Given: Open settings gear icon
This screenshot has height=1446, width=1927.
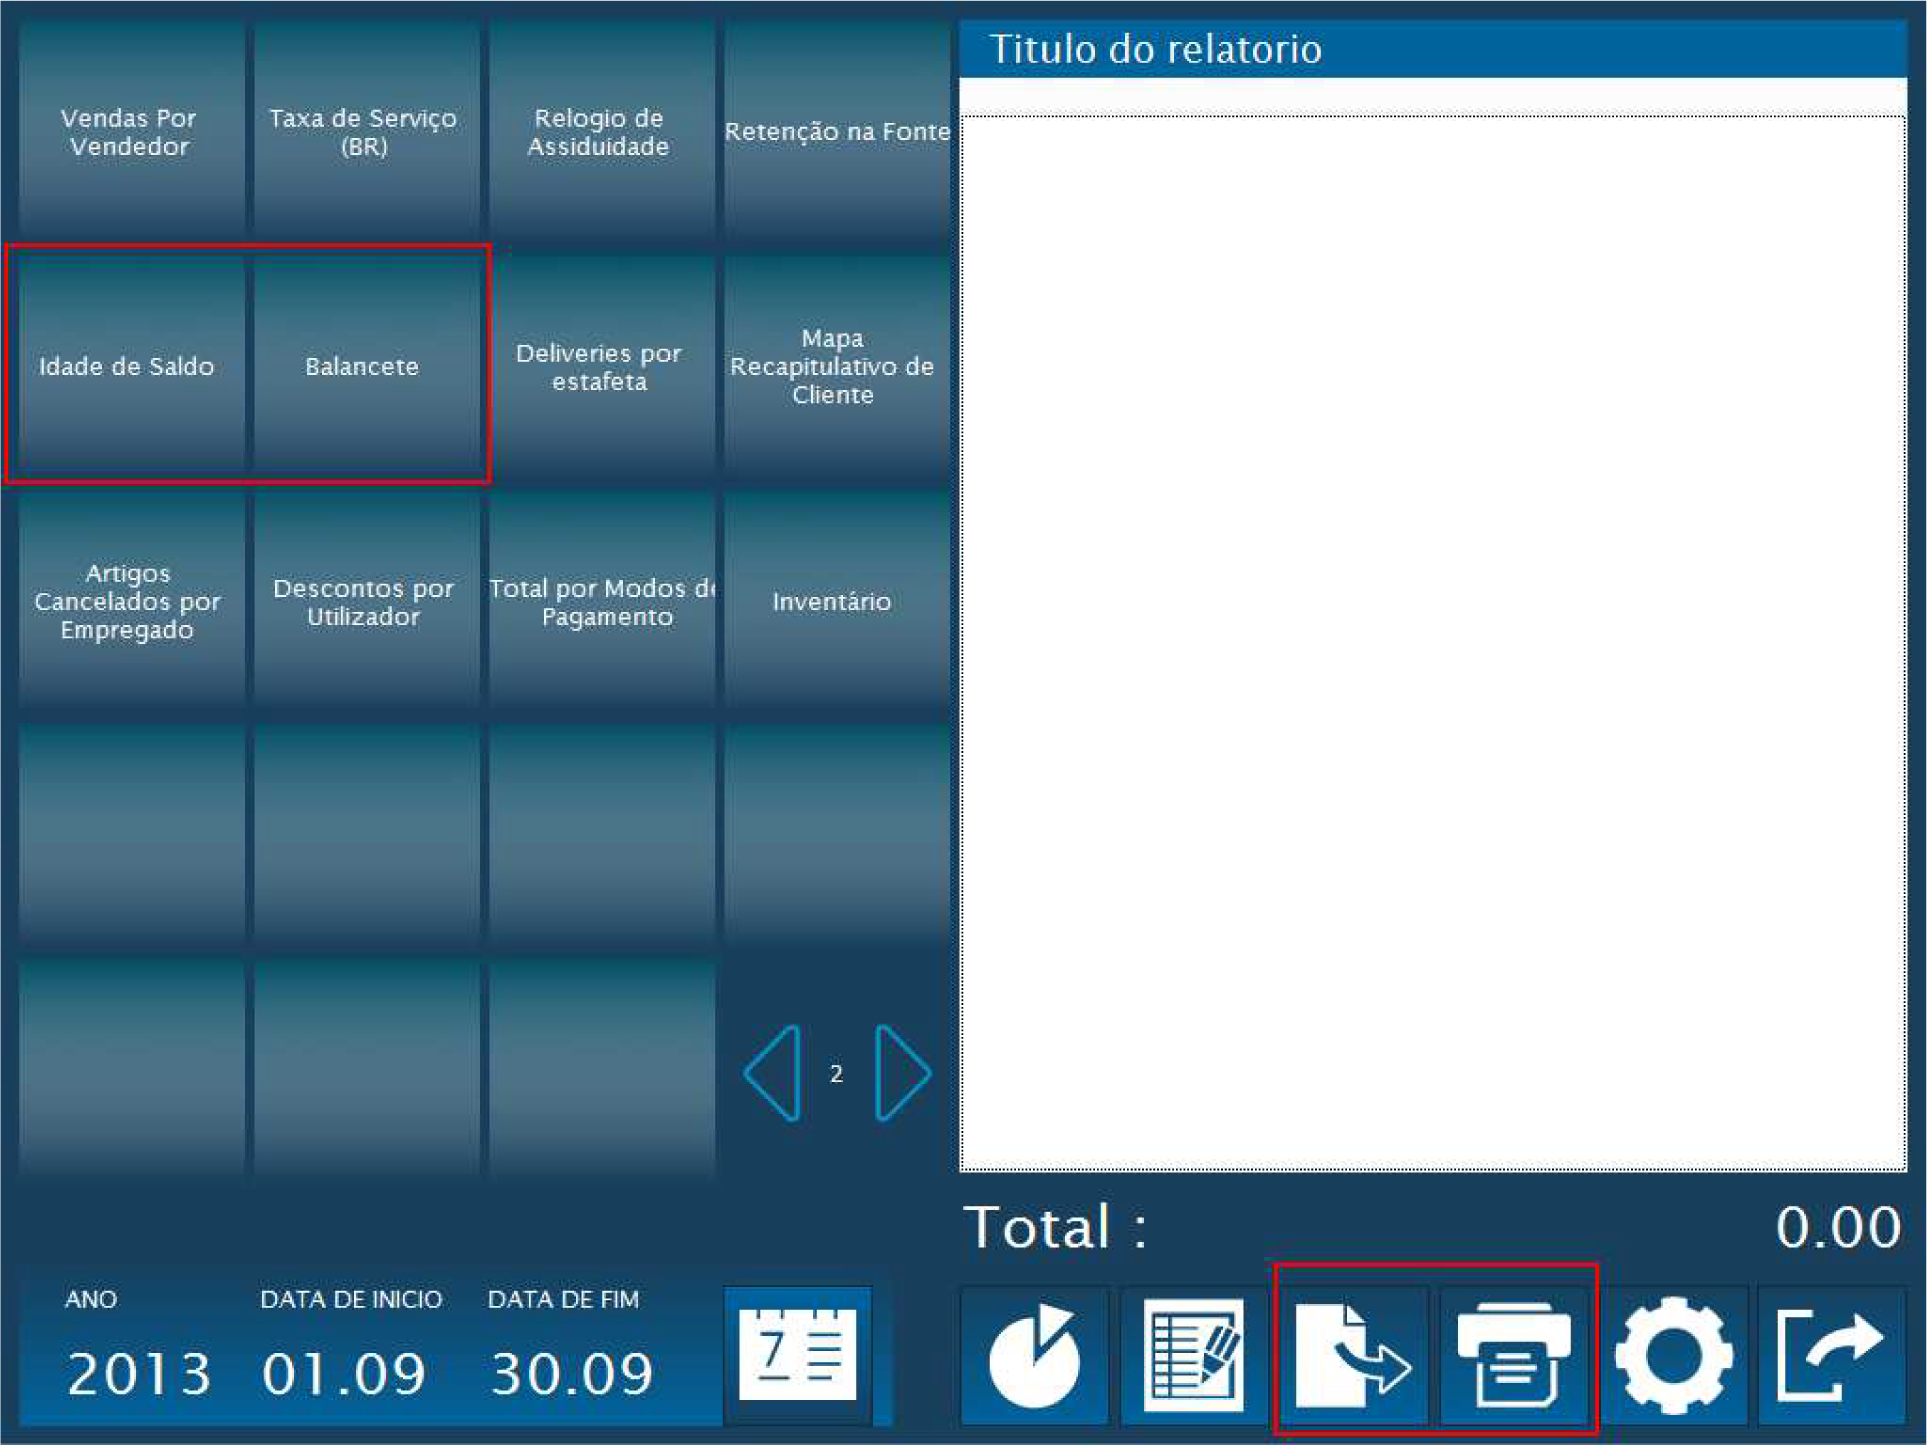Looking at the screenshot, I should (1673, 1355).
